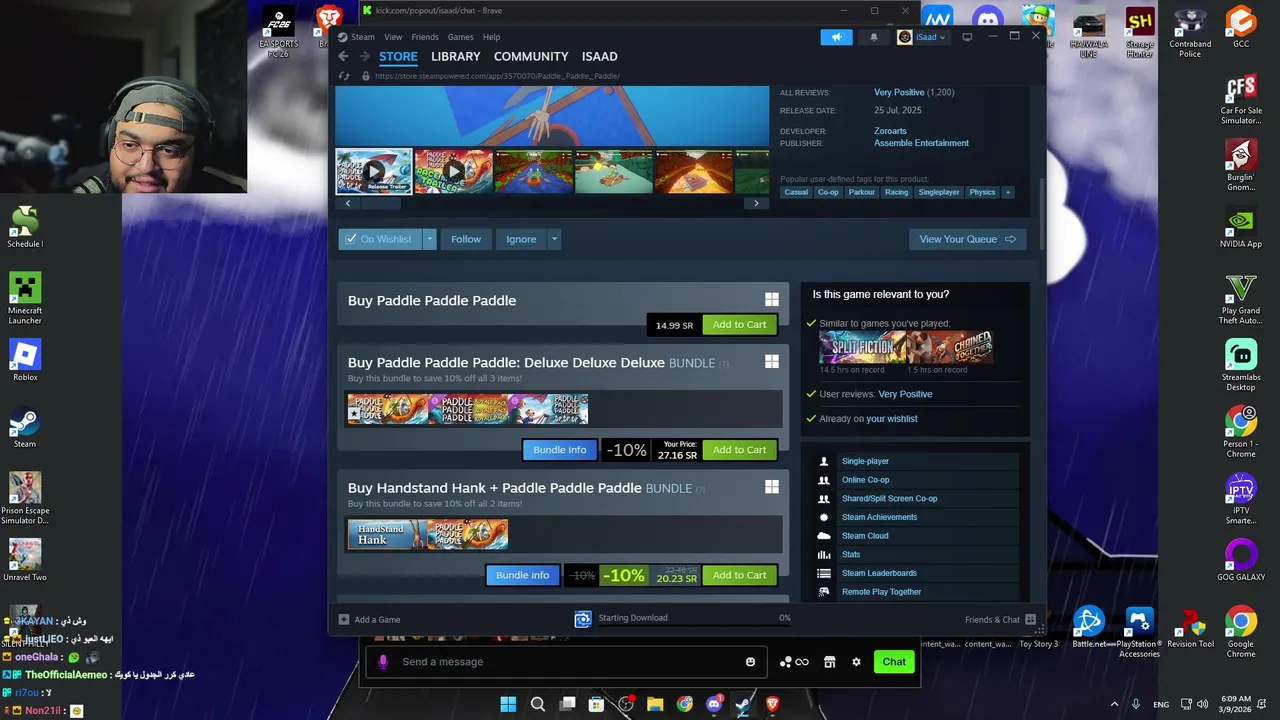Open Bundle info for Handstand Hank bundle
Viewport: 1280px width, 720px height.
tap(522, 575)
